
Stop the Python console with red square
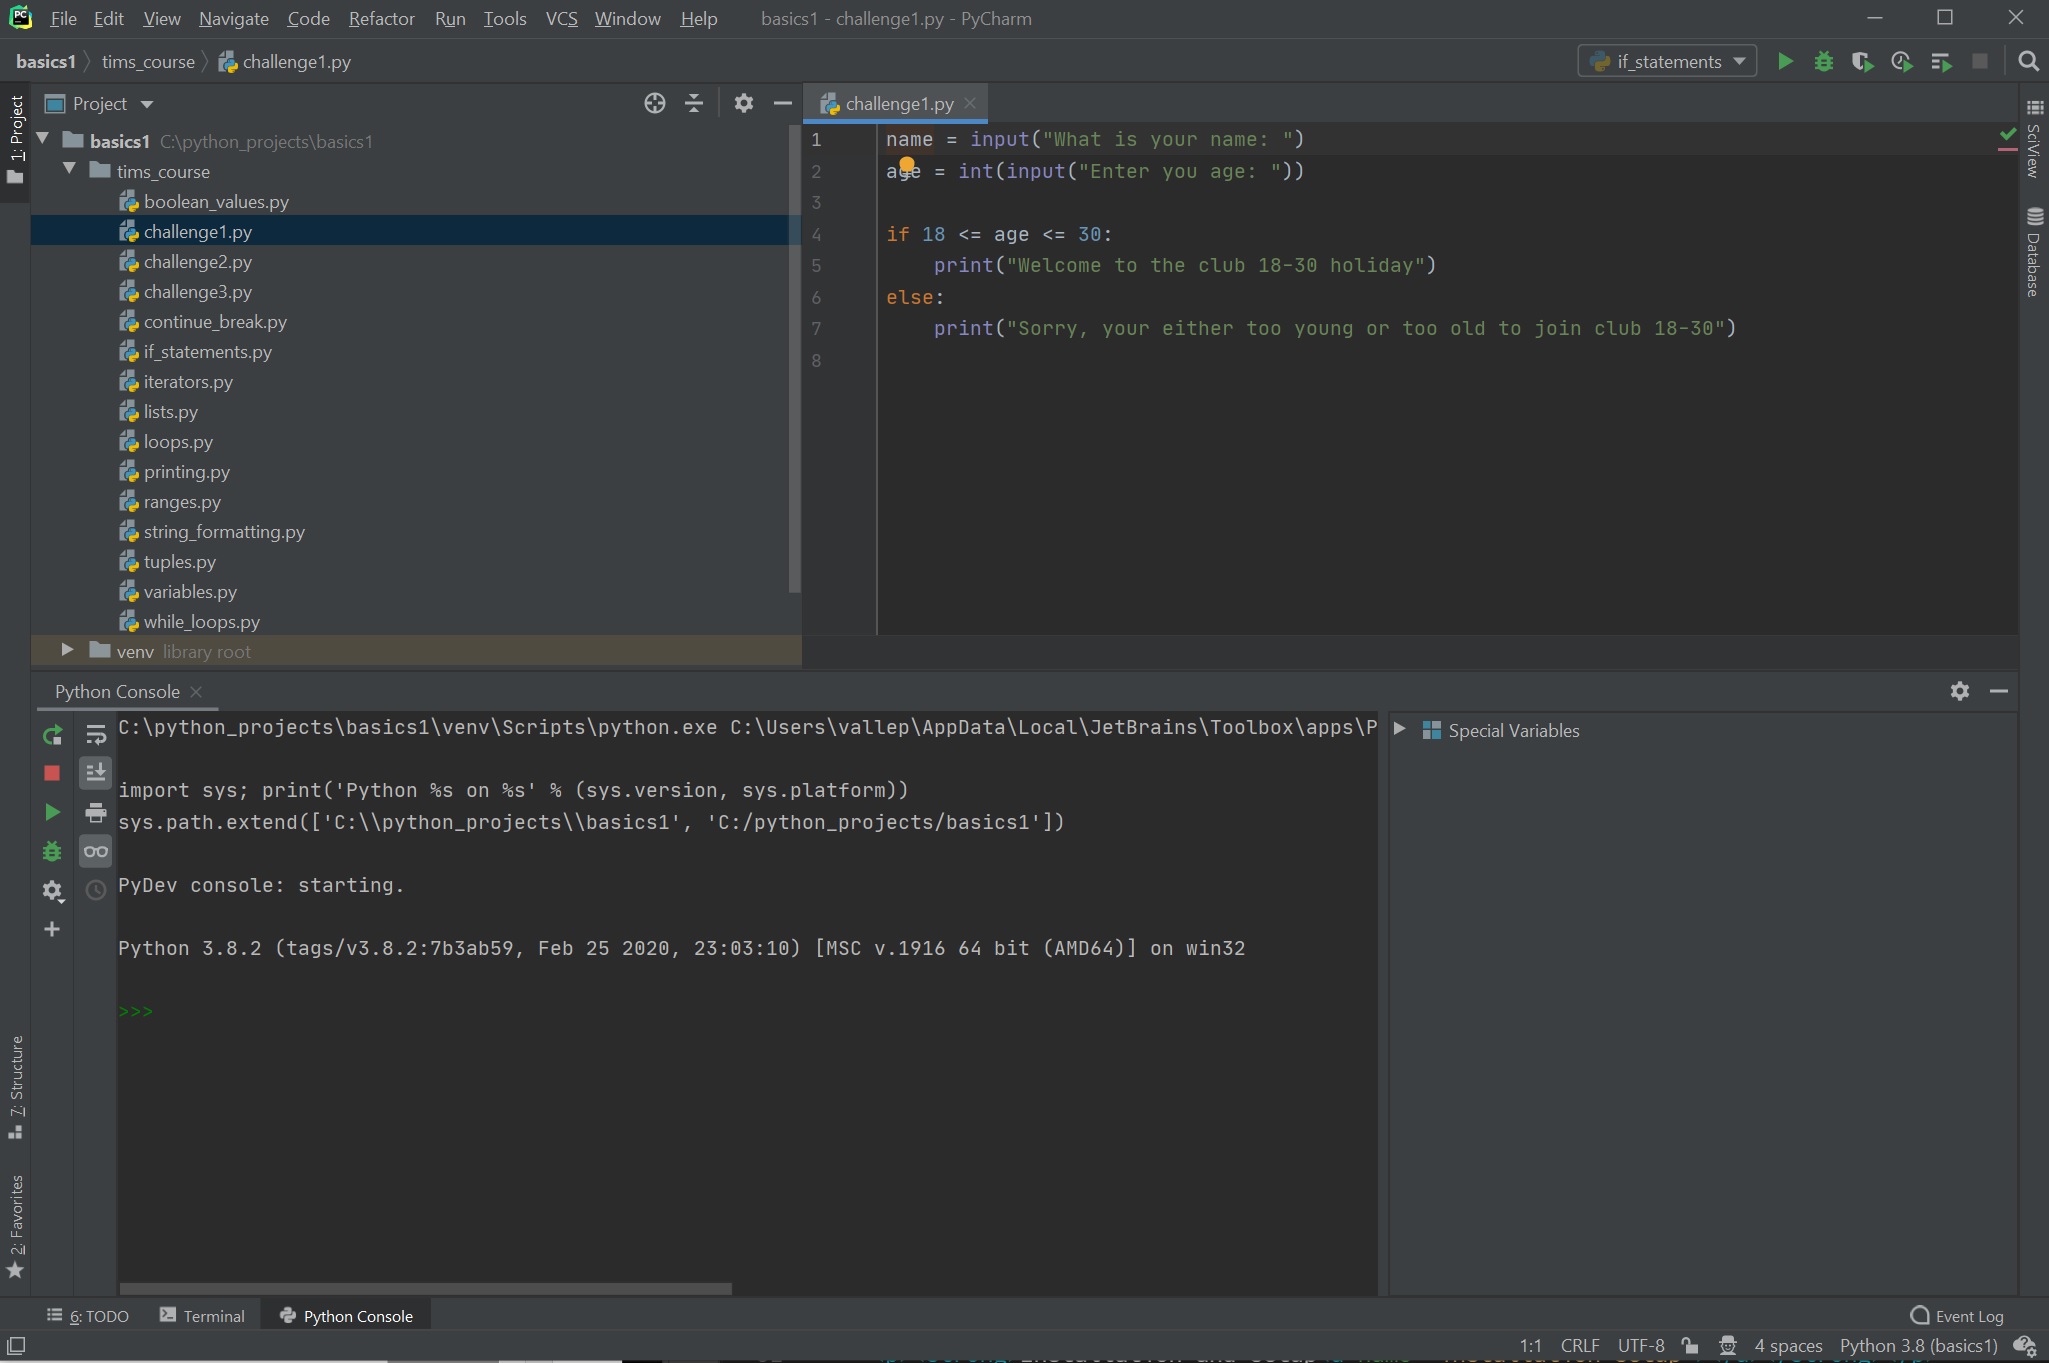(x=52, y=773)
